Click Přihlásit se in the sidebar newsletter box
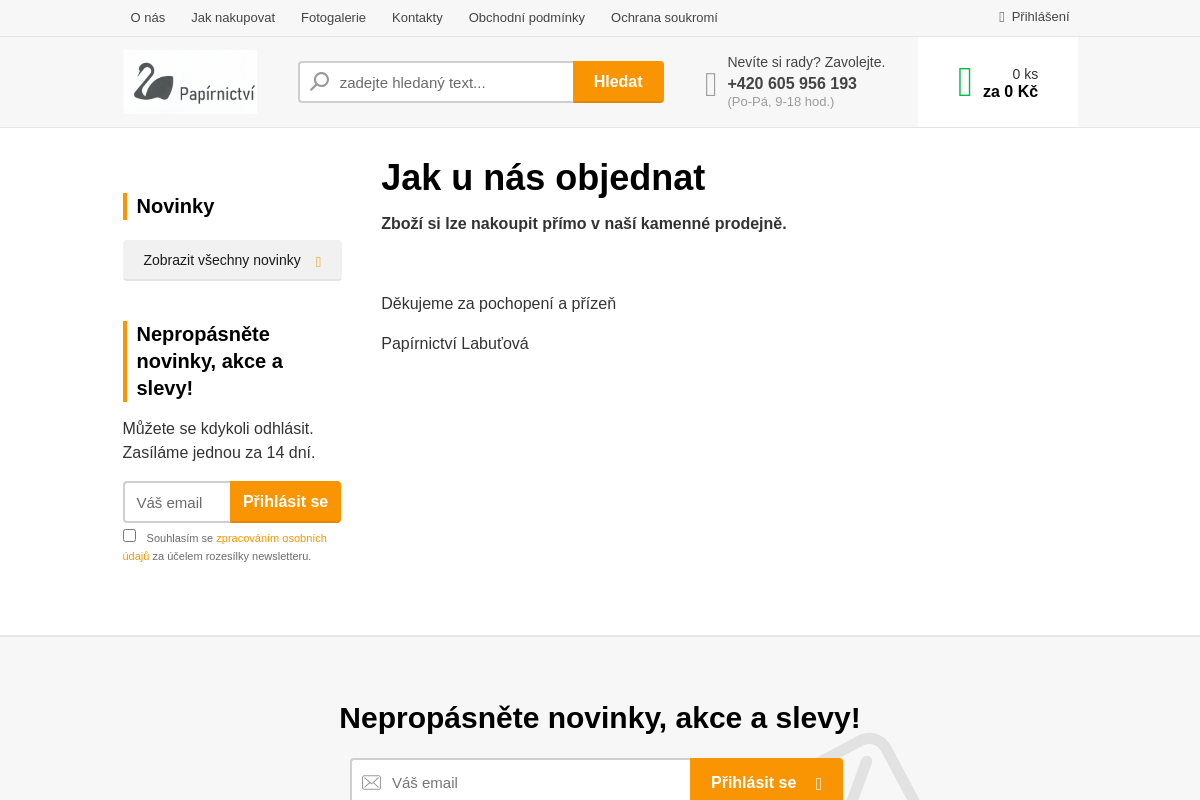Screen dimensions: 1200x800 pos(285,502)
